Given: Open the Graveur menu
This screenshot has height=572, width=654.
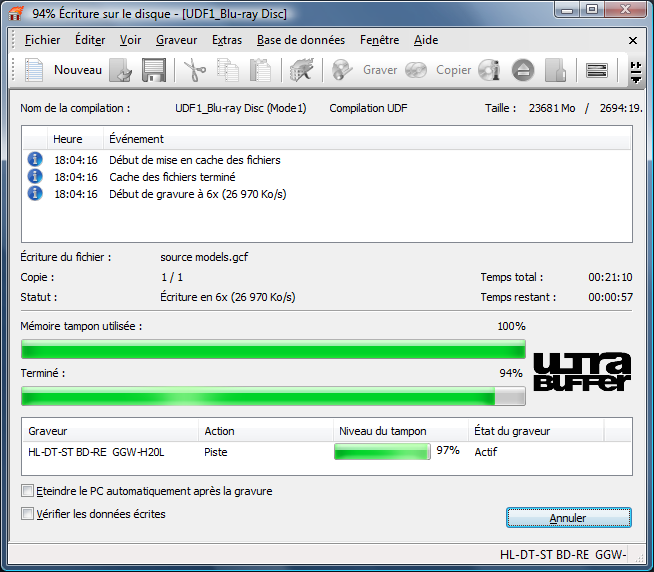Looking at the screenshot, I should tap(176, 40).
